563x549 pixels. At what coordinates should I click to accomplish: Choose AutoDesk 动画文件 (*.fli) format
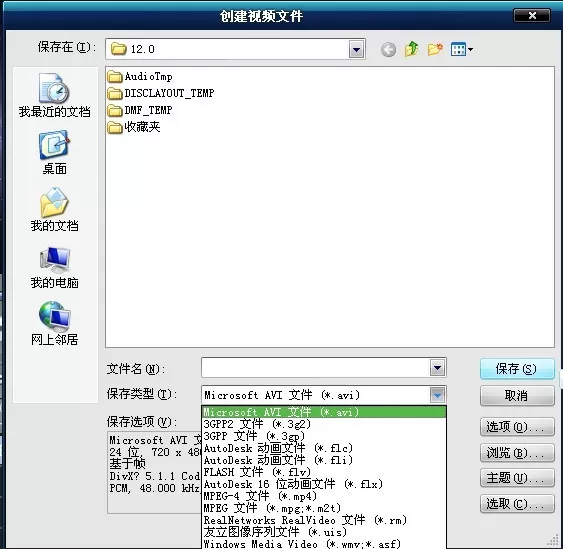324,460
